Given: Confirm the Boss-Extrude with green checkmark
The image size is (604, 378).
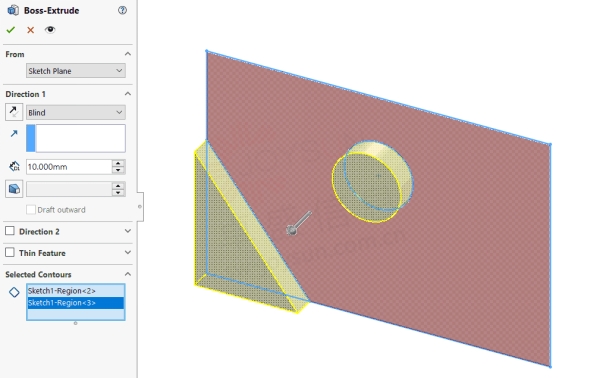Looking at the screenshot, I should (x=11, y=30).
